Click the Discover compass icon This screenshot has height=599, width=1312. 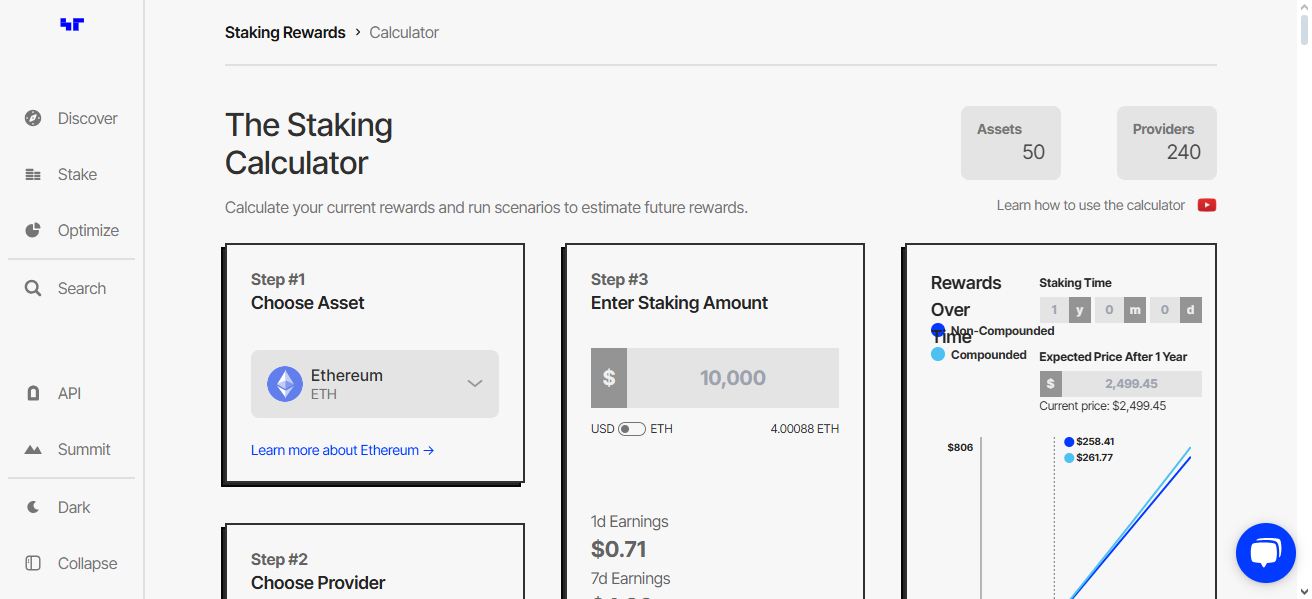pyautogui.click(x=33, y=118)
